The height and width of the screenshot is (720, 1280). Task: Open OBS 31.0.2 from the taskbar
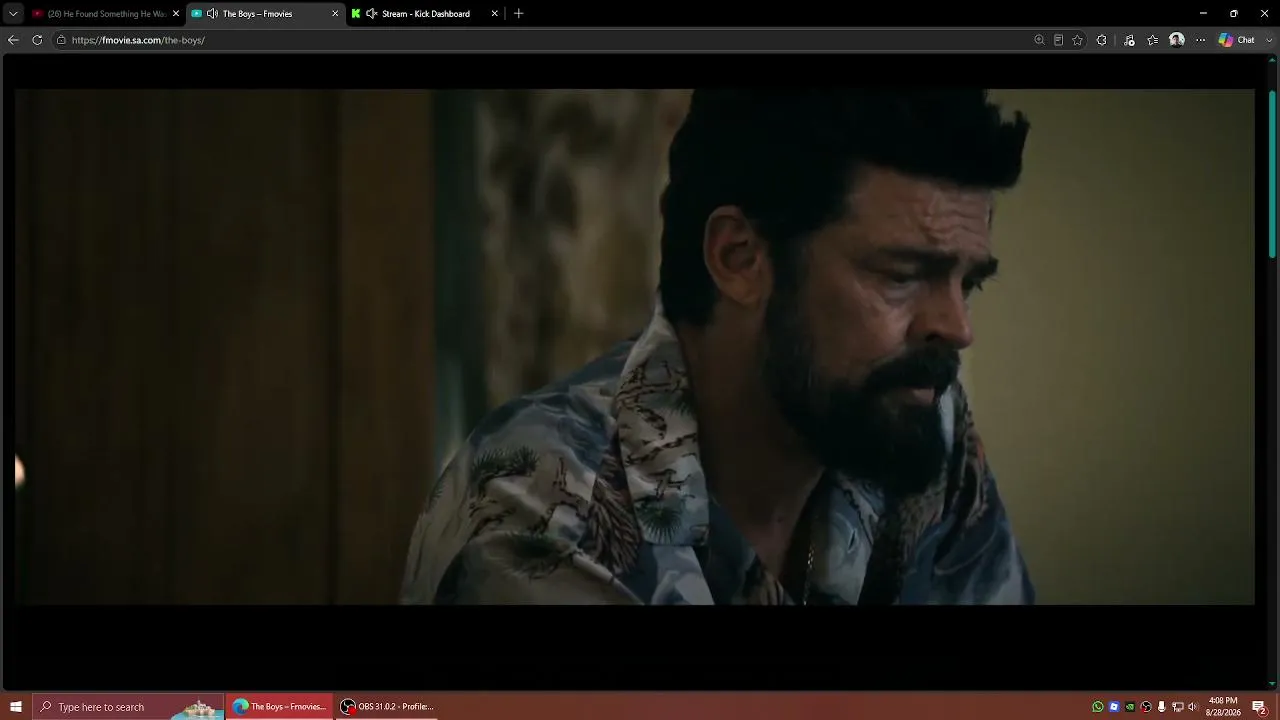tap(387, 707)
